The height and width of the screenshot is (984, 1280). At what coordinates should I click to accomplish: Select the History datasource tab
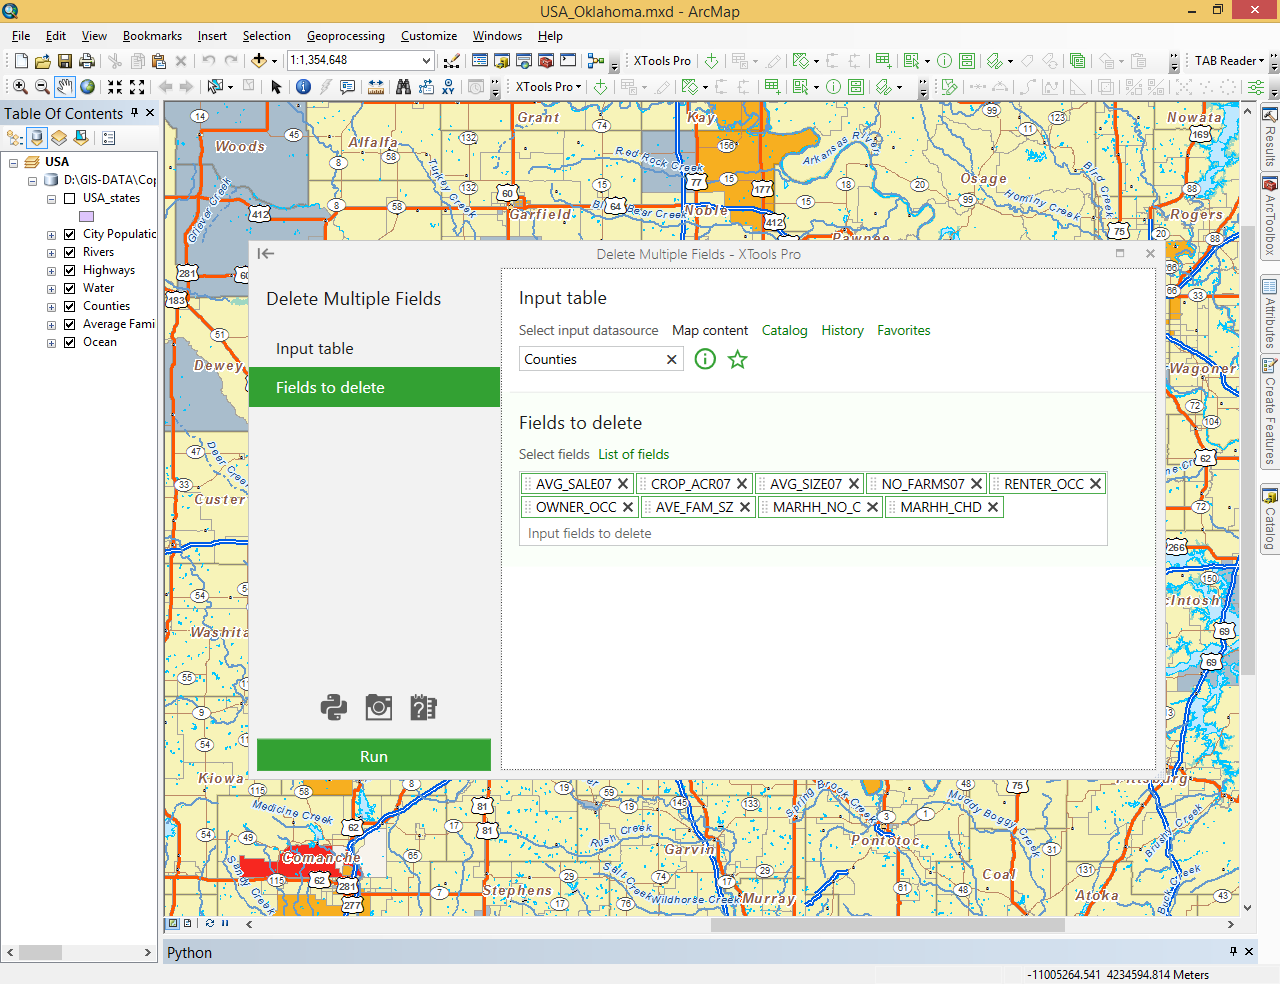click(842, 331)
